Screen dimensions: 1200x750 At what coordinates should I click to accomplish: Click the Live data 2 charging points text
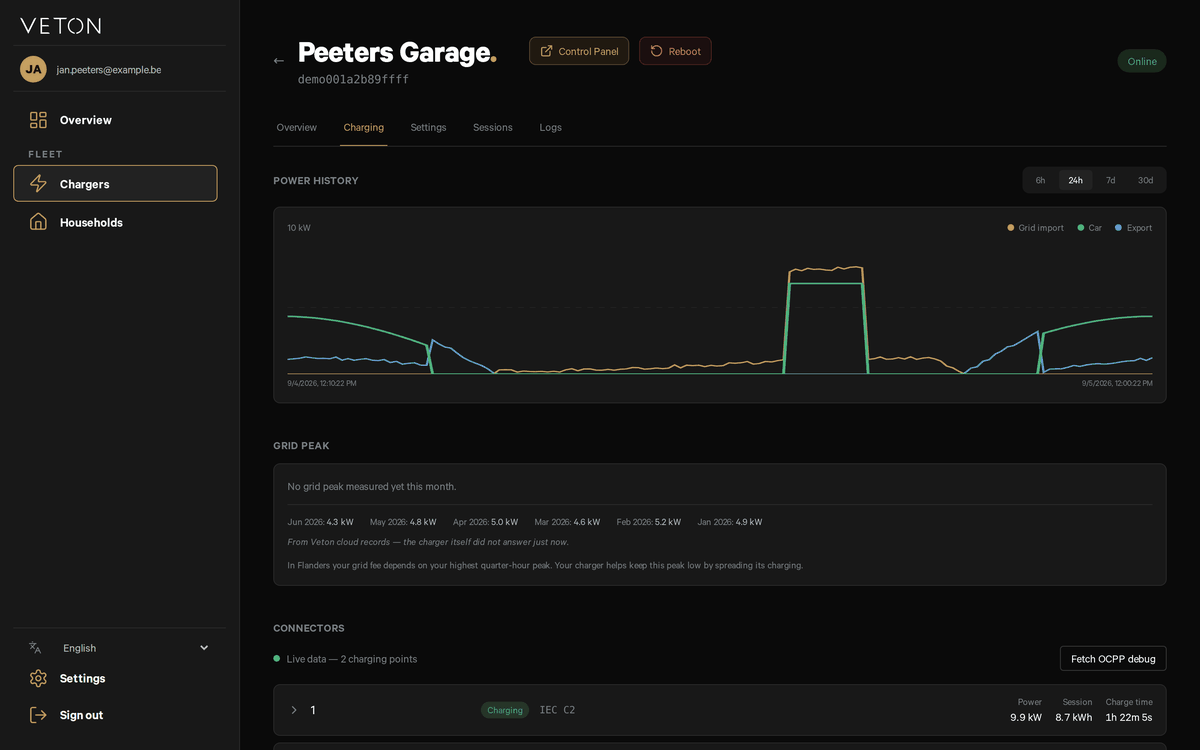pyautogui.click(x=352, y=659)
